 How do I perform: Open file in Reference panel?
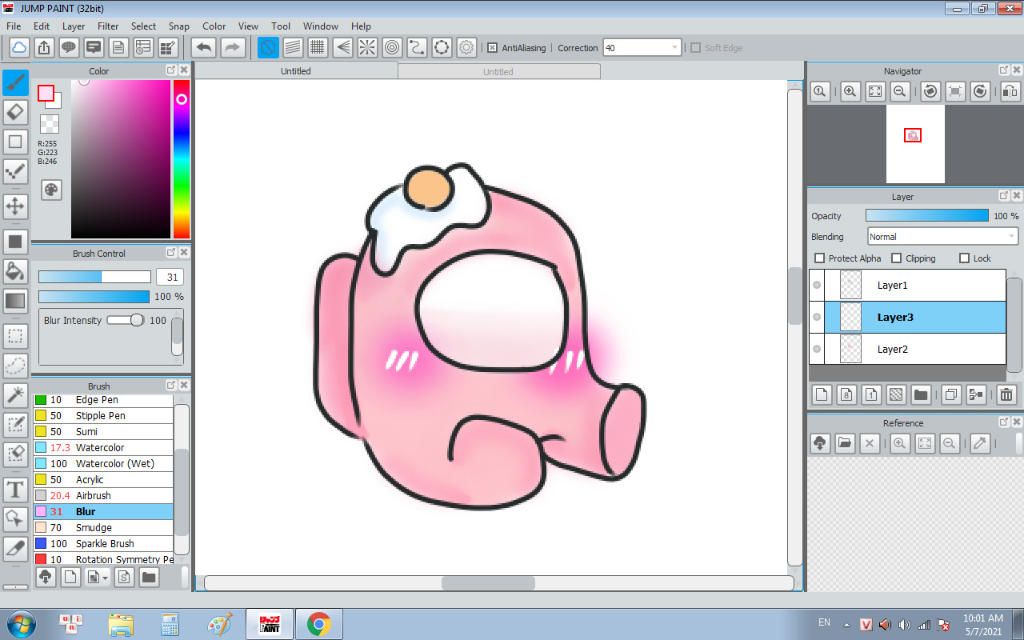(844, 443)
